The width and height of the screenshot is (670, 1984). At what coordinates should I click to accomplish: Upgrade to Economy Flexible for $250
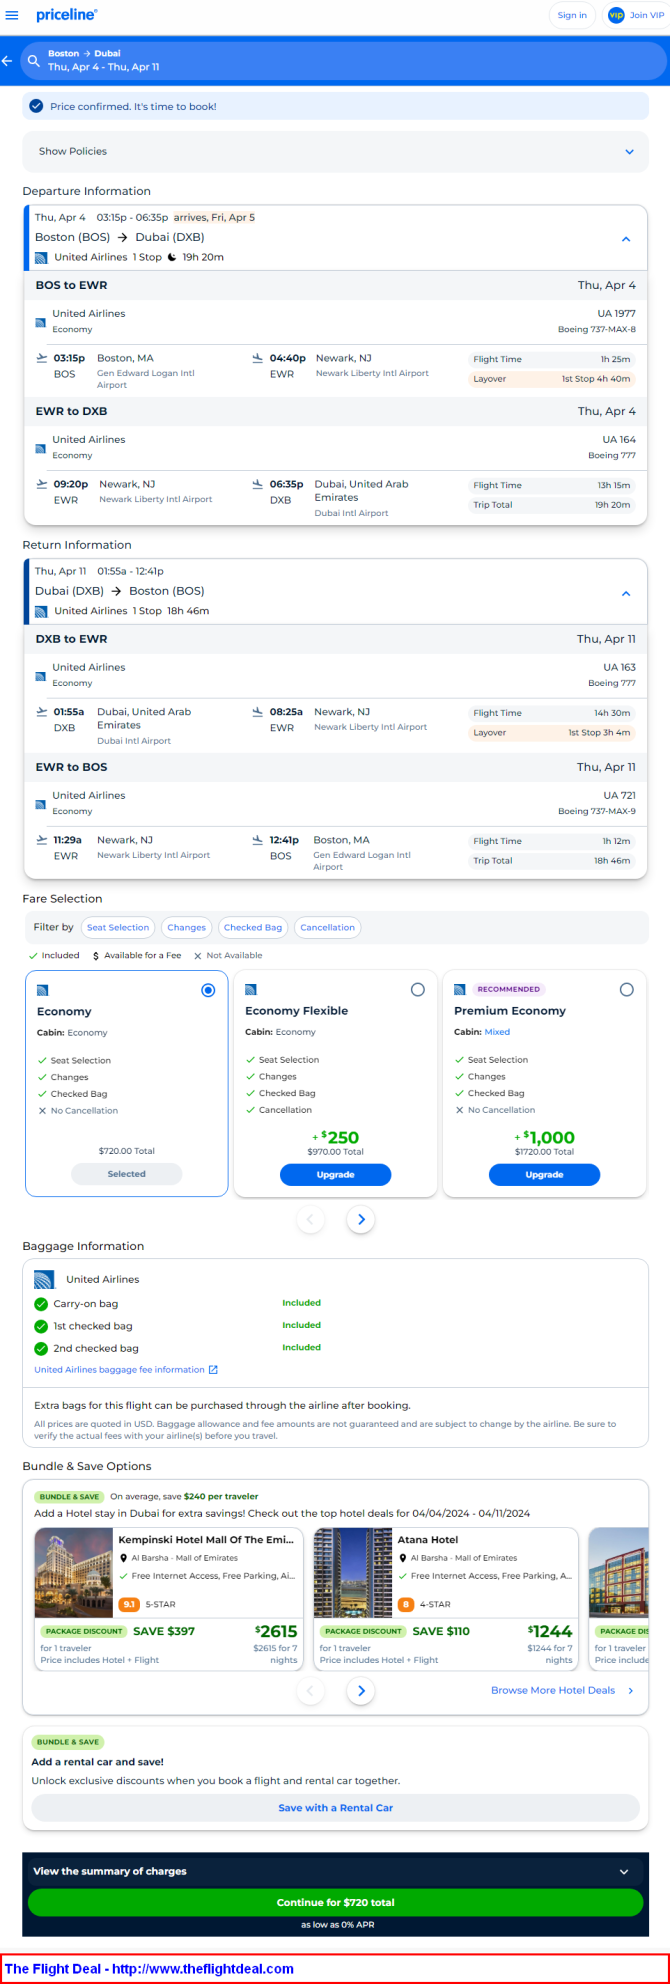point(335,1175)
